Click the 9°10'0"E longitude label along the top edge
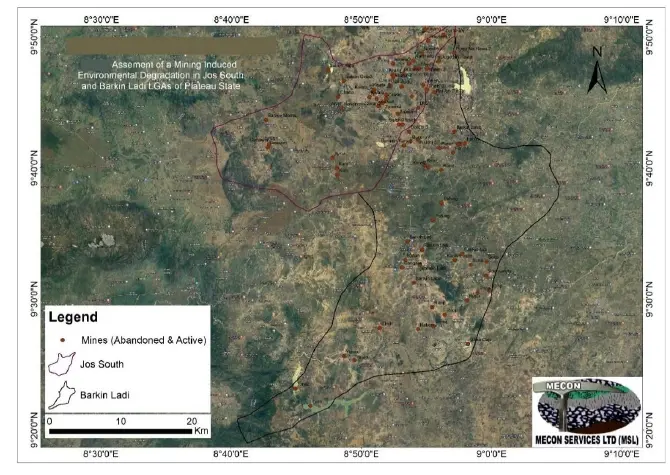Viewport: 670px width, 475px height. click(622, 20)
